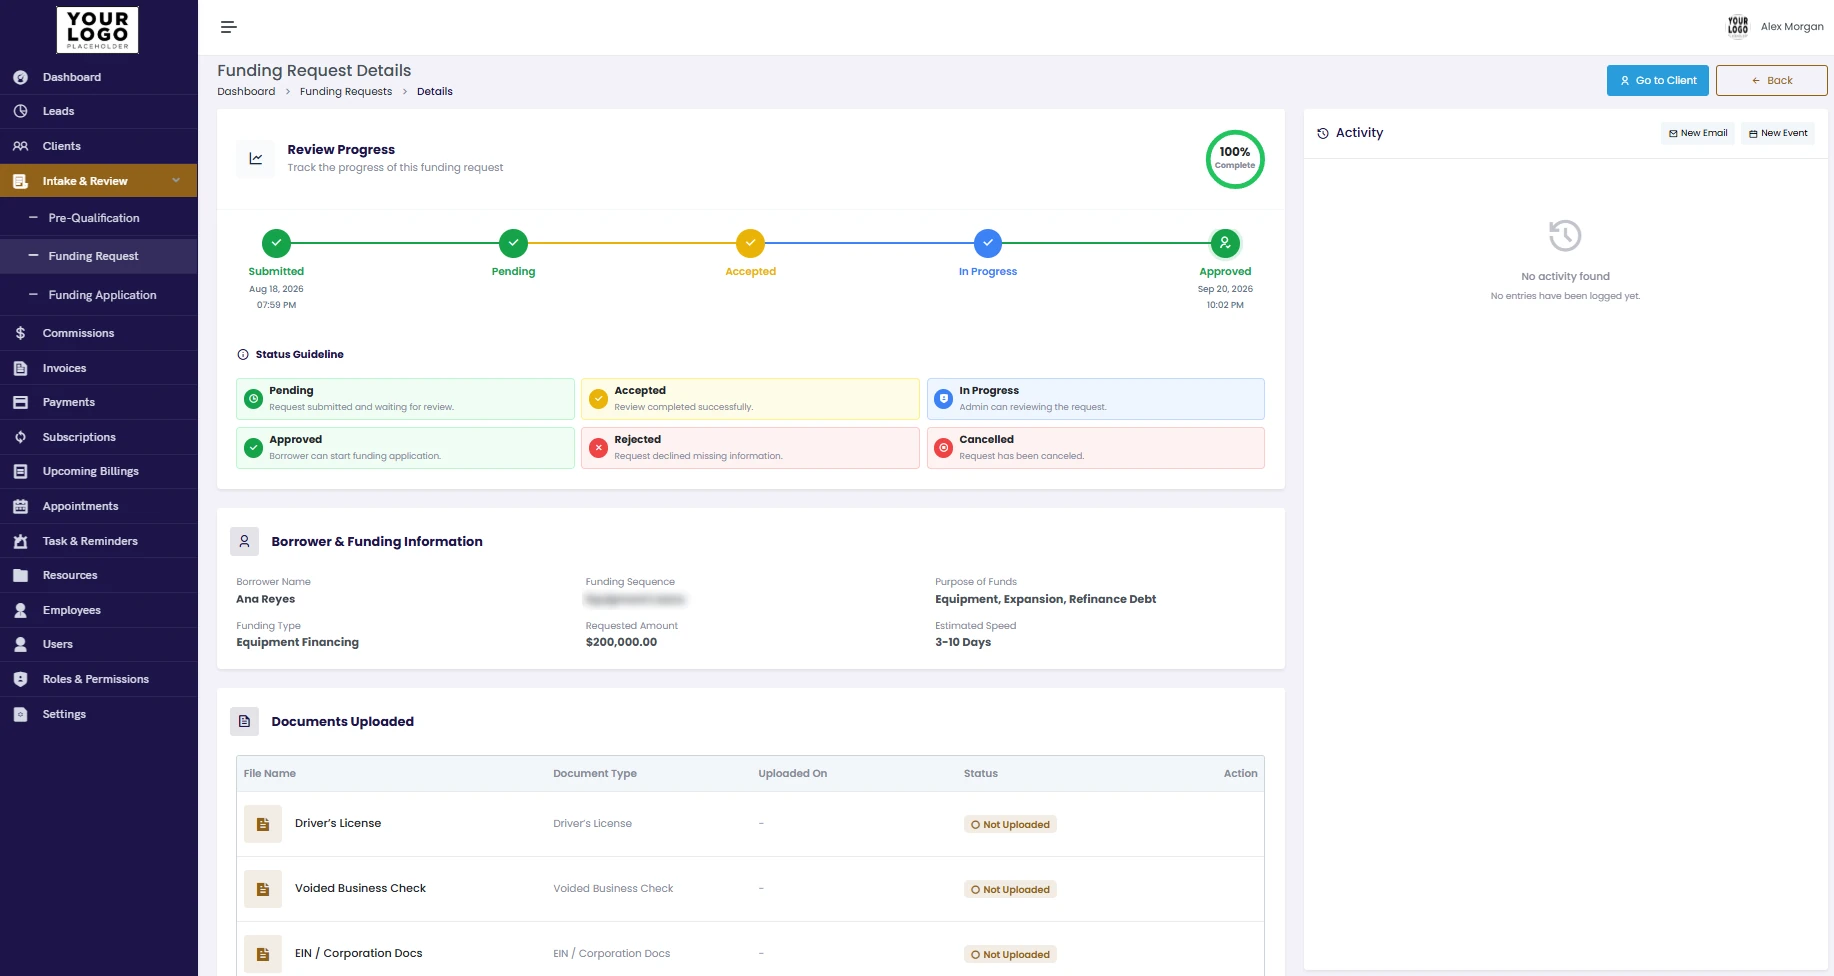Open Alex Morgan user menu
The image size is (1834, 976).
pos(1792,27)
